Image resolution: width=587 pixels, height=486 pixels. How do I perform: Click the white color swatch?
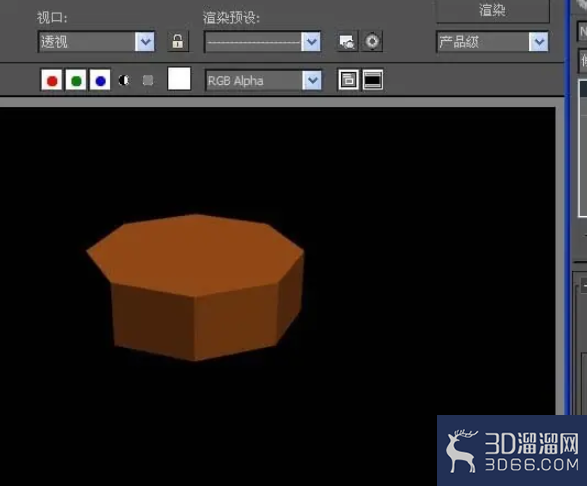click(x=179, y=79)
